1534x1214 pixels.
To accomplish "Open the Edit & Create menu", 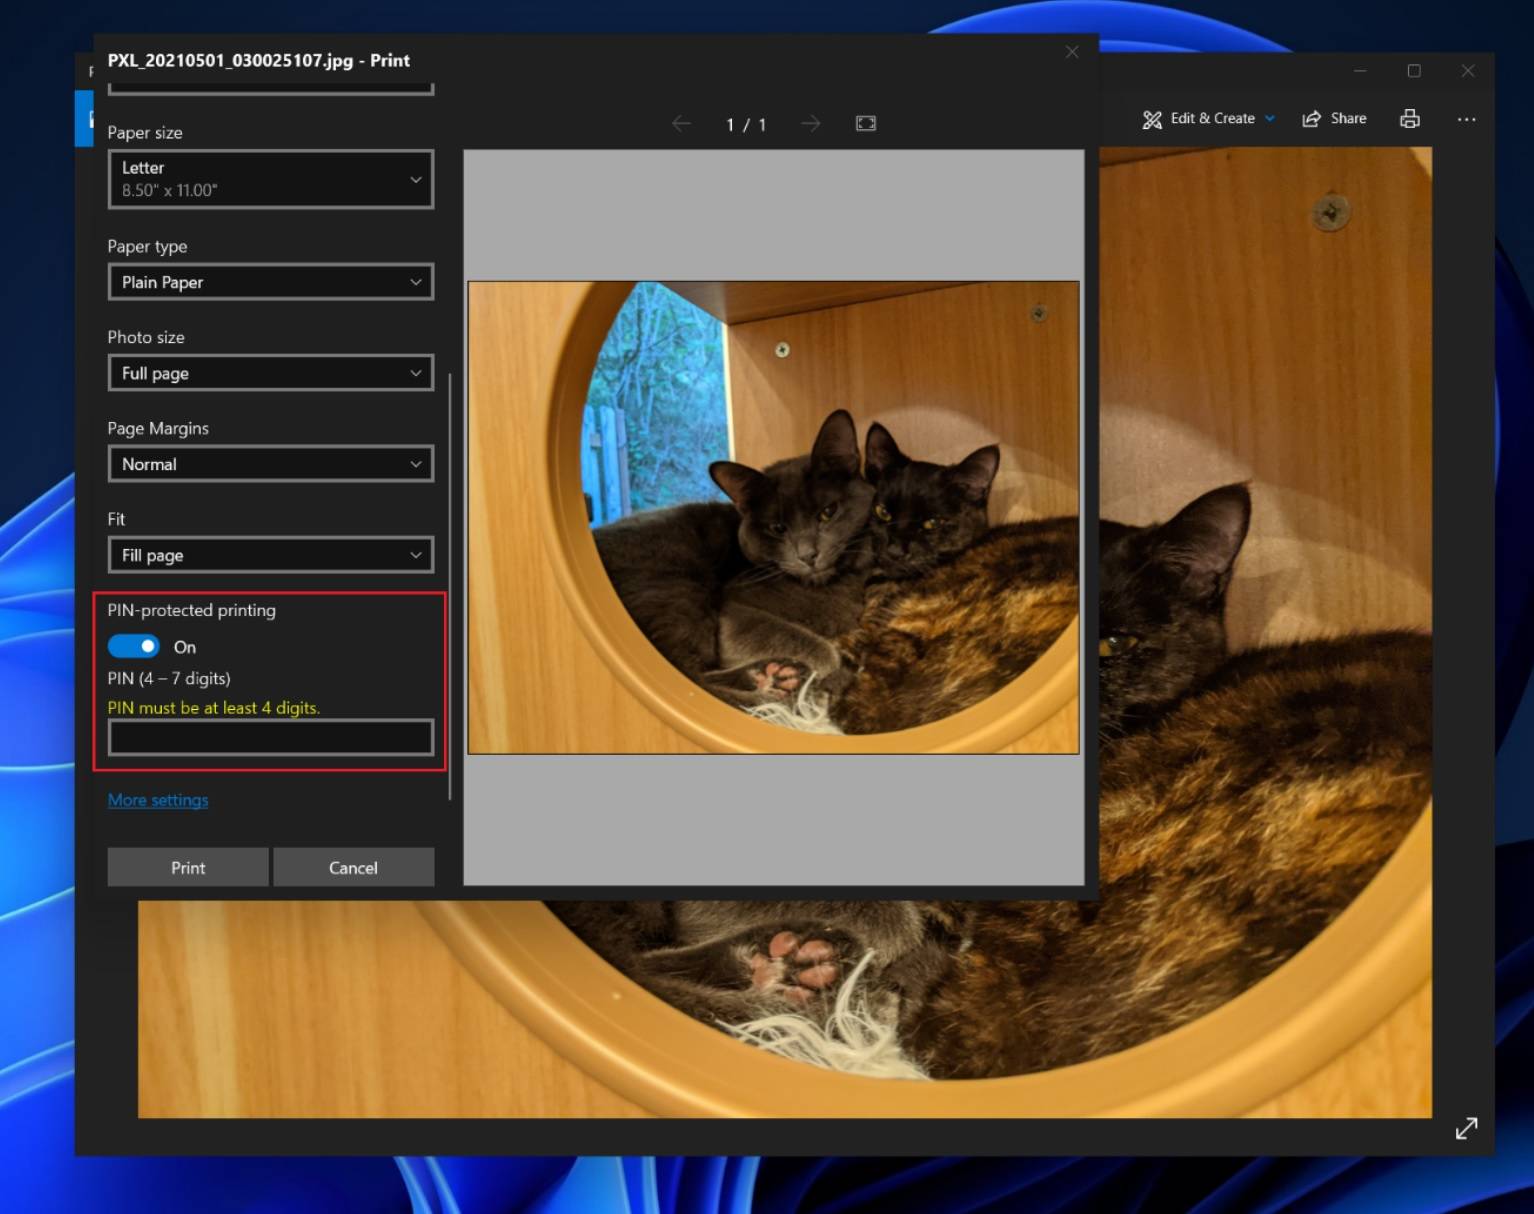I will [1206, 118].
